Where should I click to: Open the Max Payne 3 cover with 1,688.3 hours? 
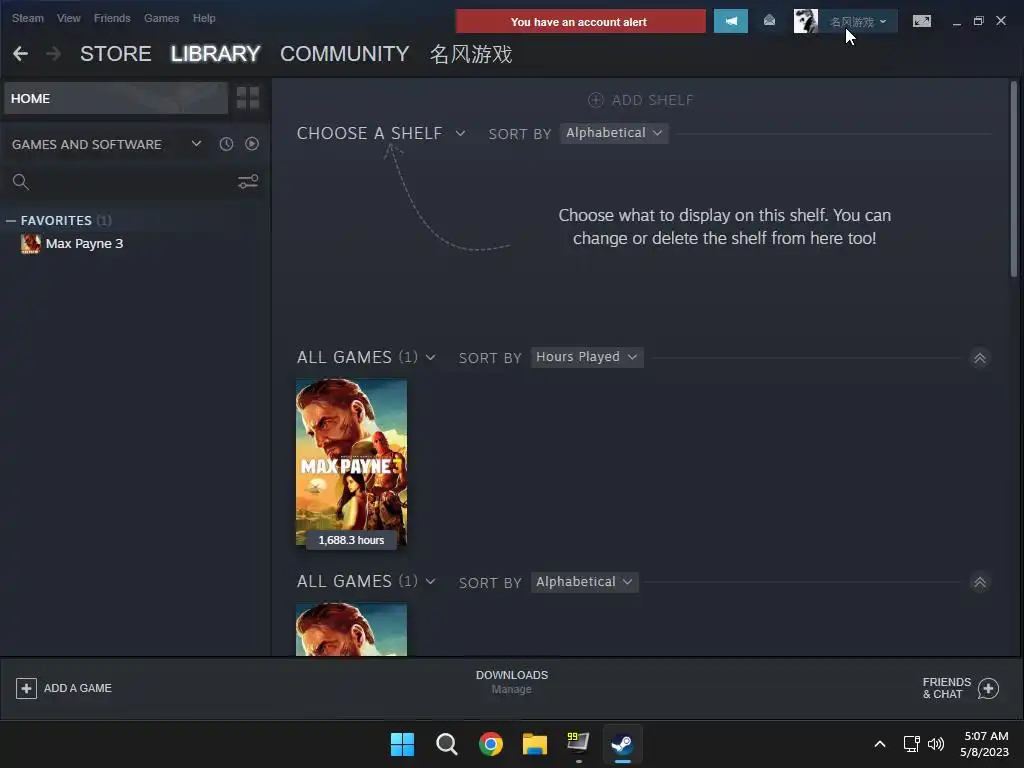351,463
